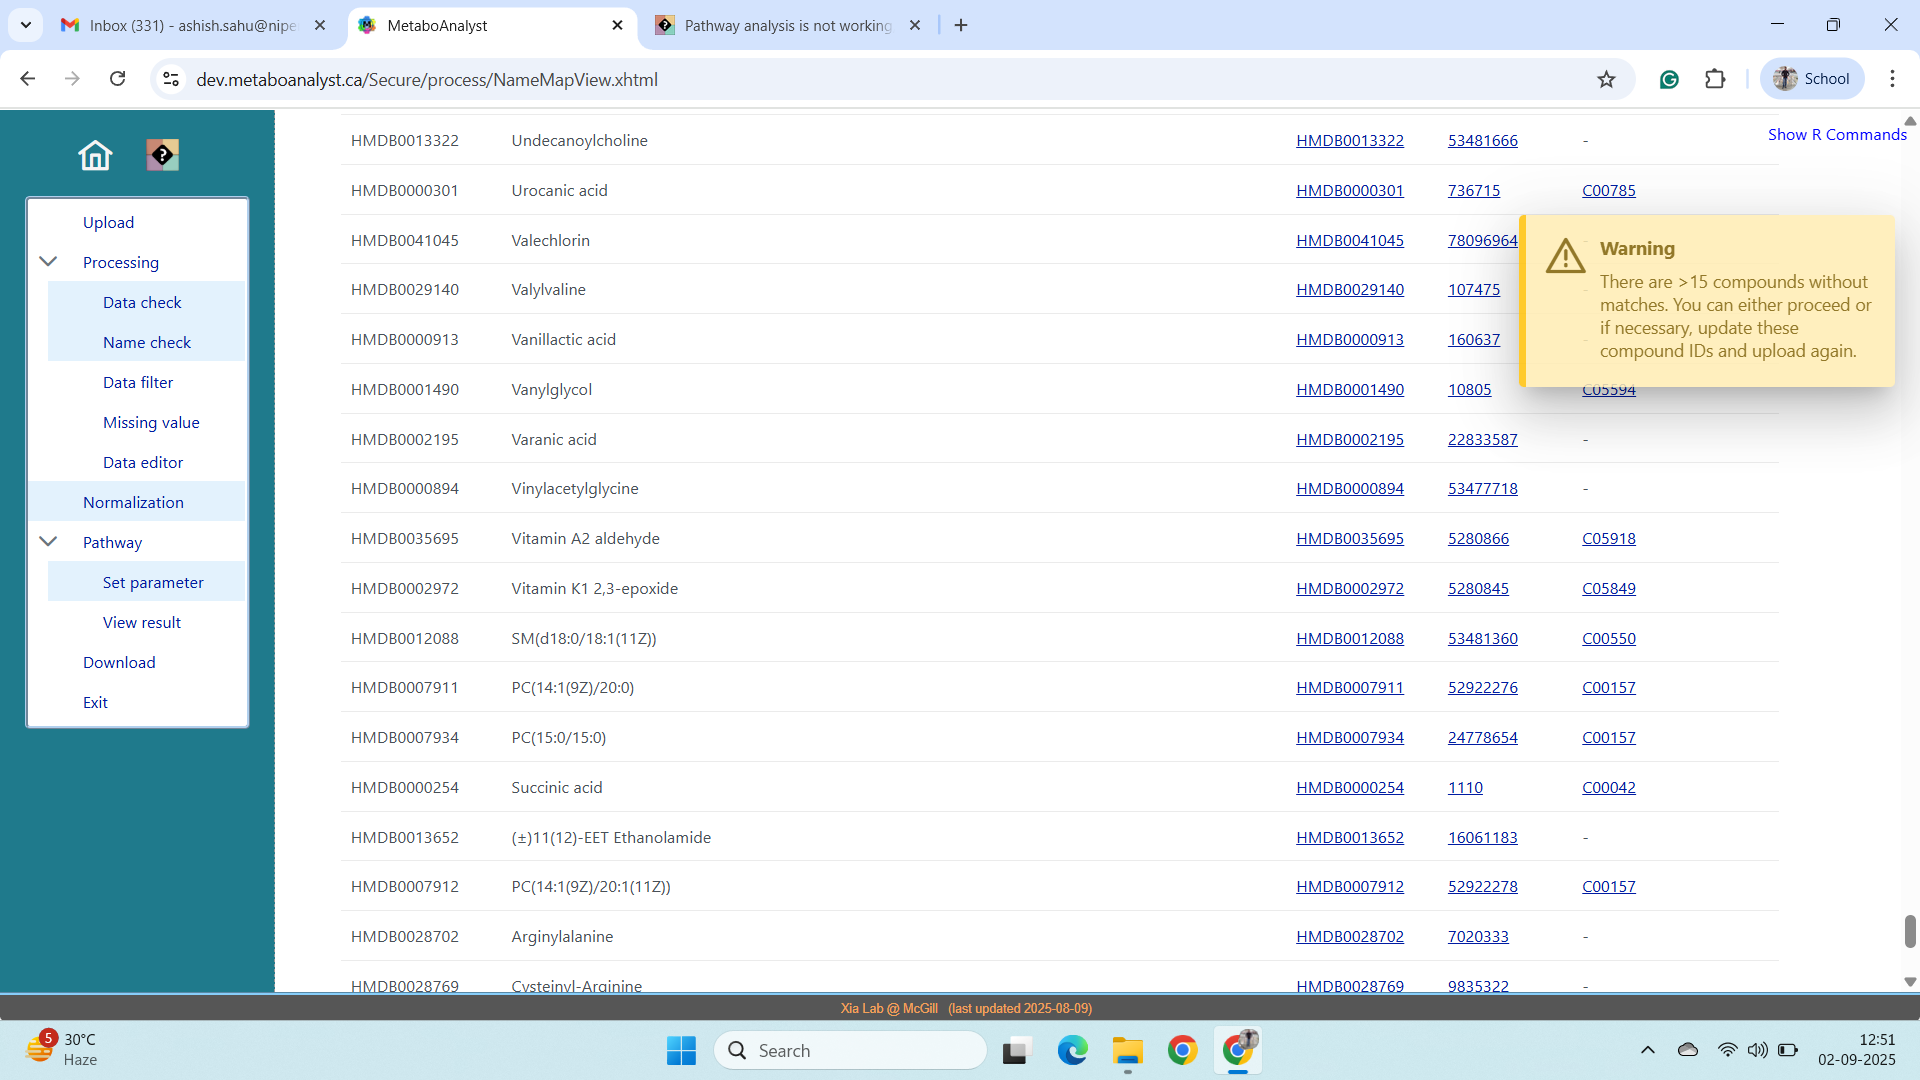Open Data check step

pos(142,302)
